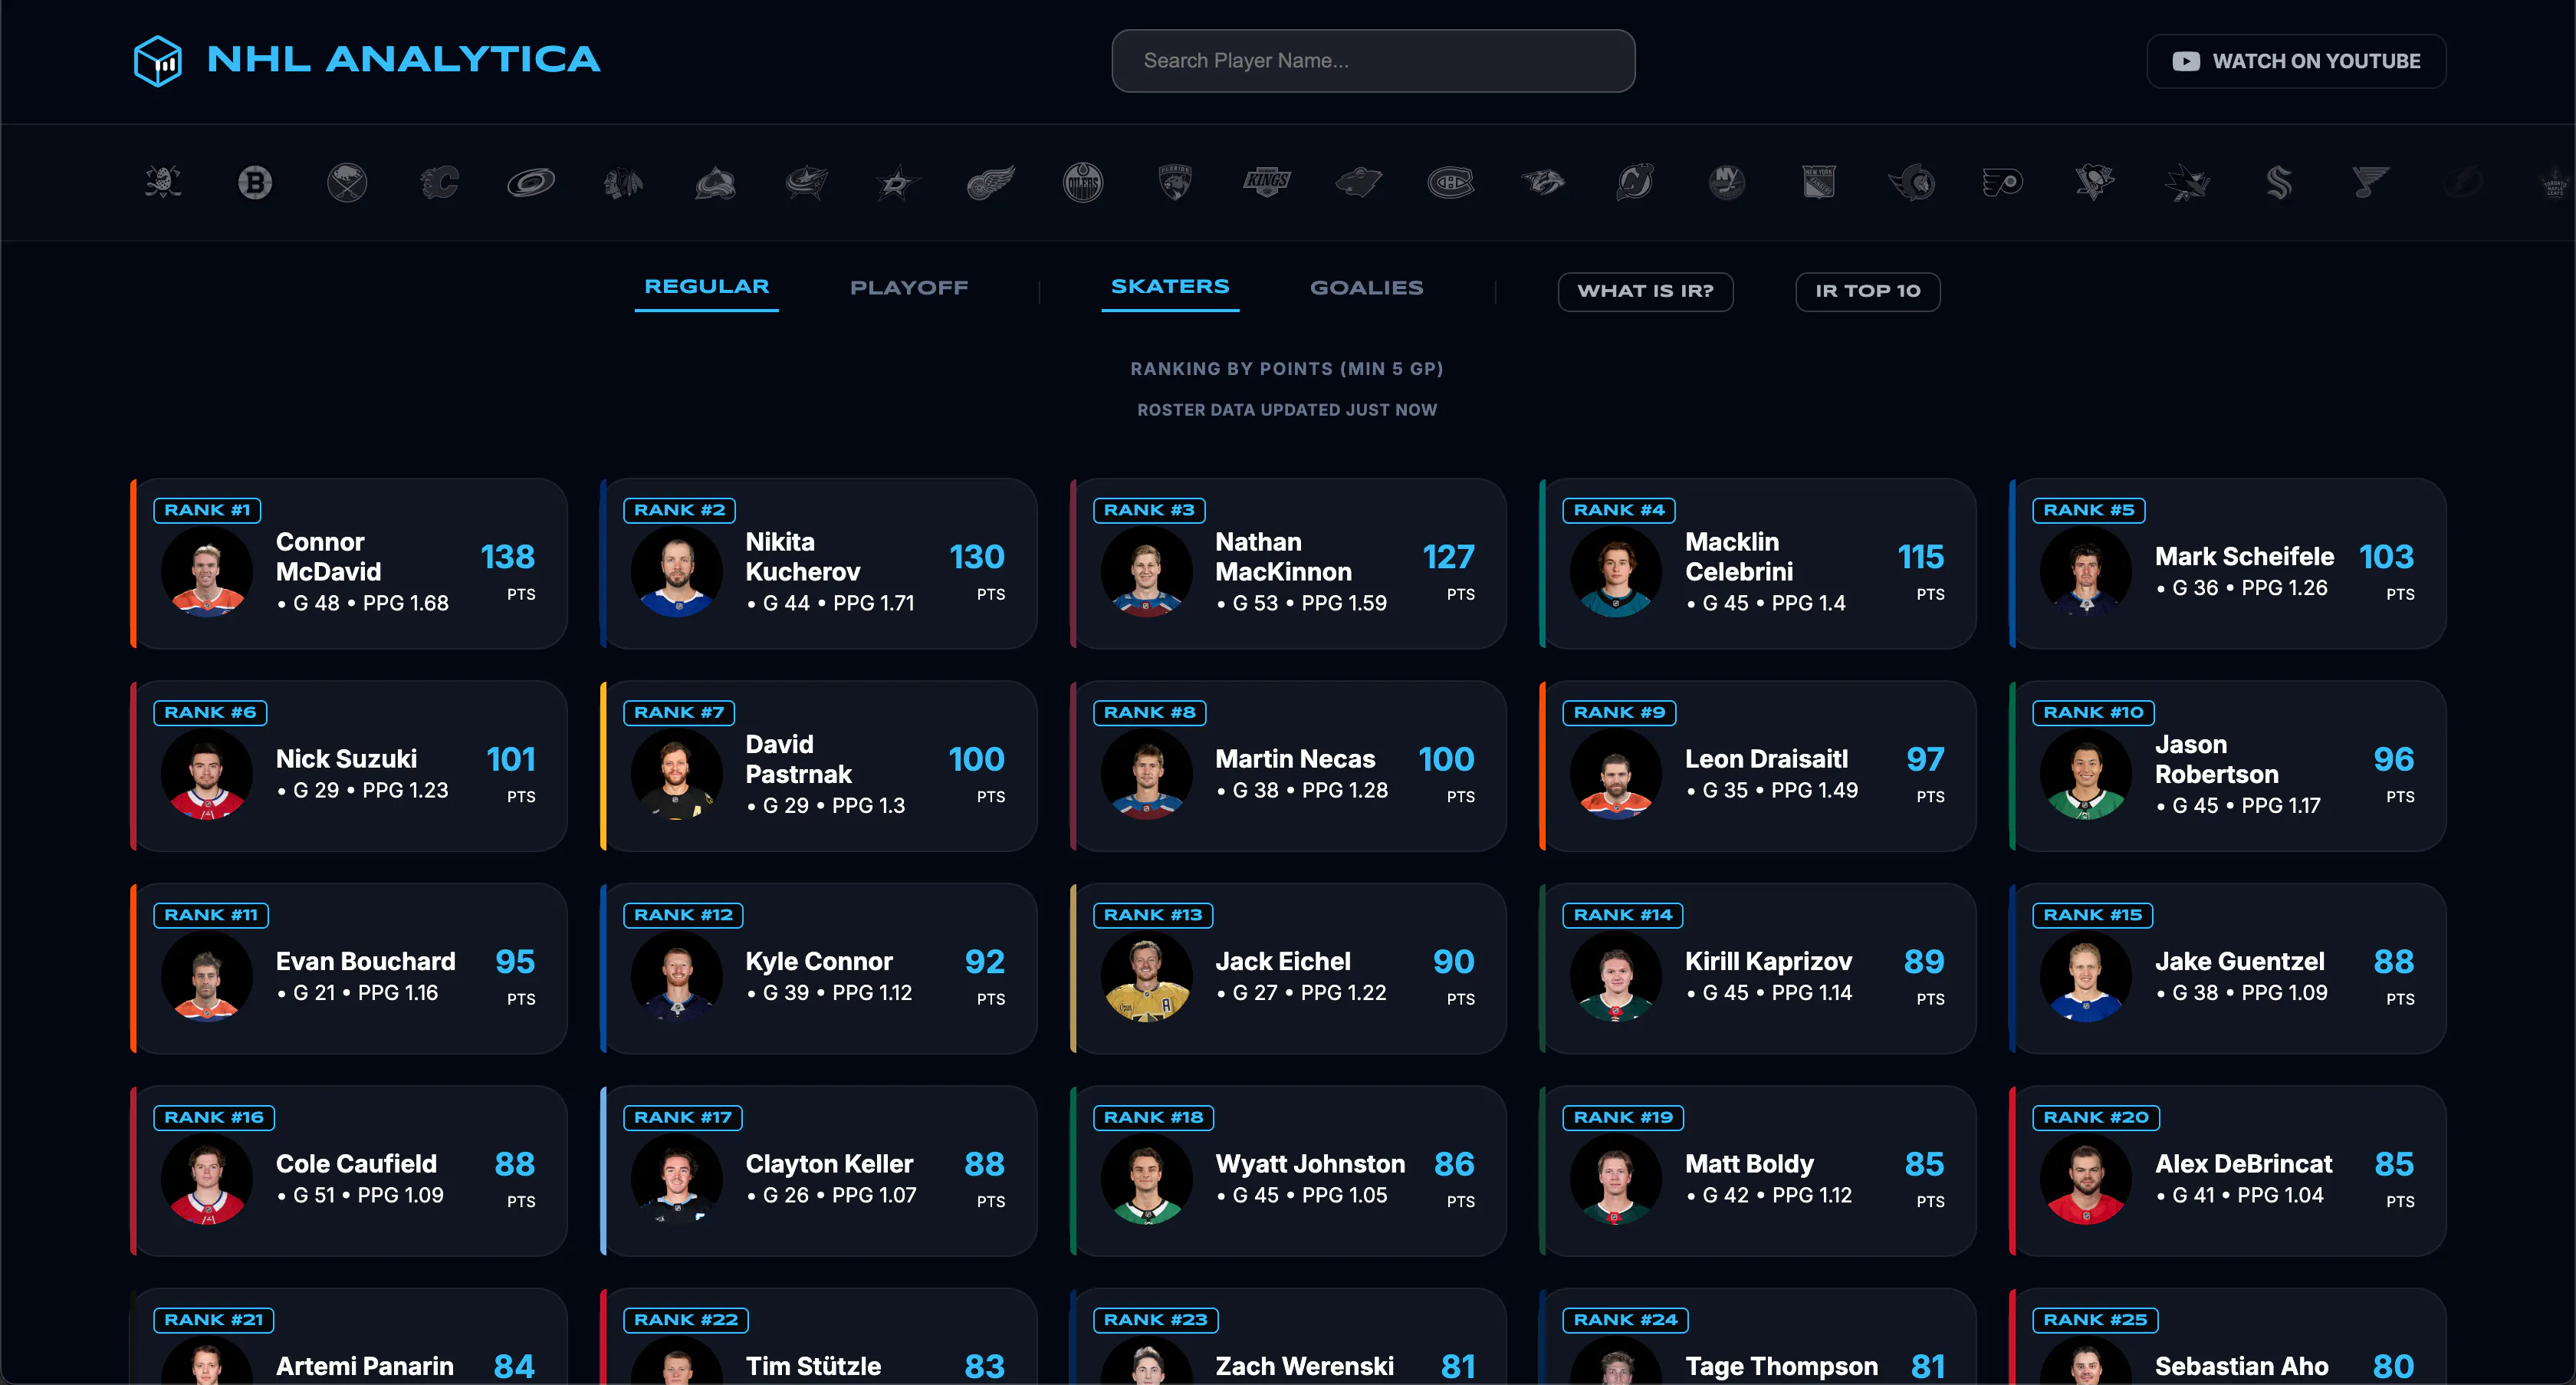Click Jake Guentzel's 88 points
The height and width of the screenshot is (1385, 2576).
pyautogui.click(x=2393, y=962)
